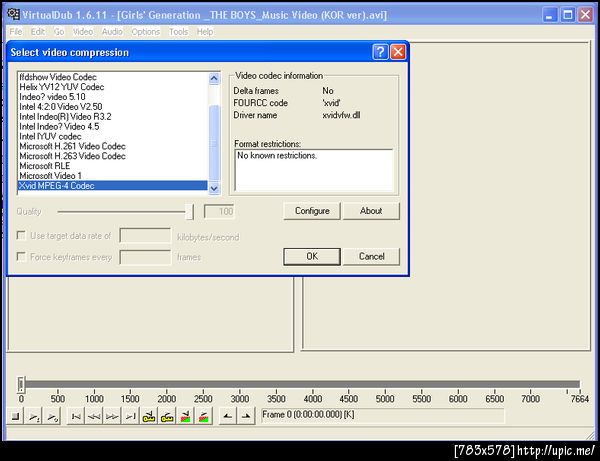Click codec list scroll up arrow
Viewport: 600px width, 461px height.
tap(214, 78)
